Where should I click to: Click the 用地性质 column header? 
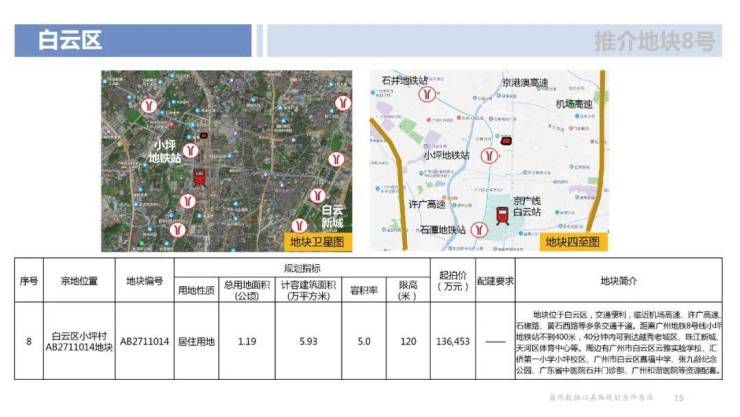196,290
